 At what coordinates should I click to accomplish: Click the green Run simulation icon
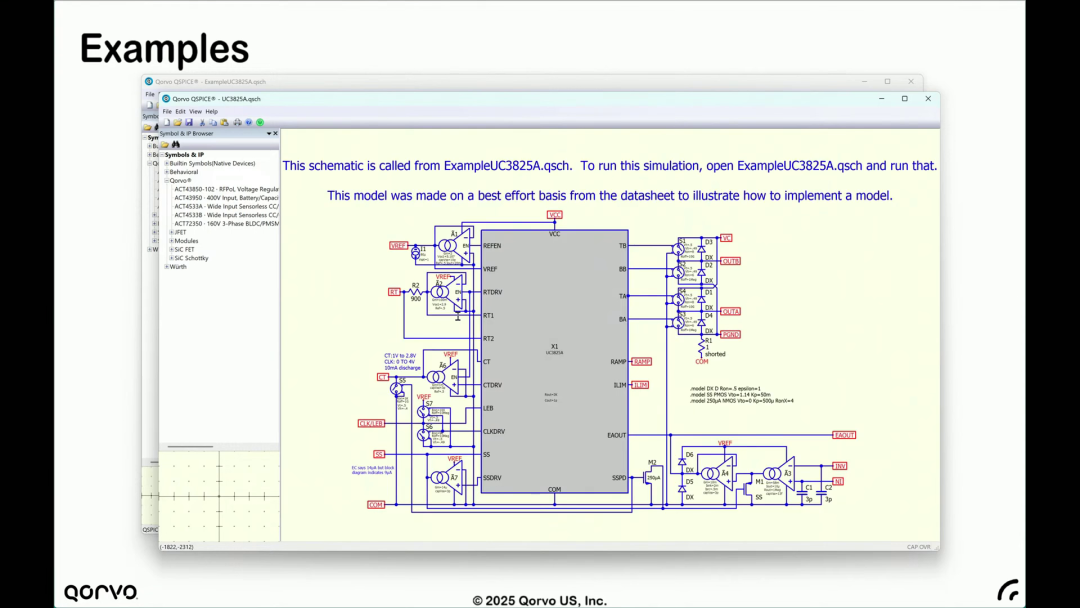coord(260,123)
